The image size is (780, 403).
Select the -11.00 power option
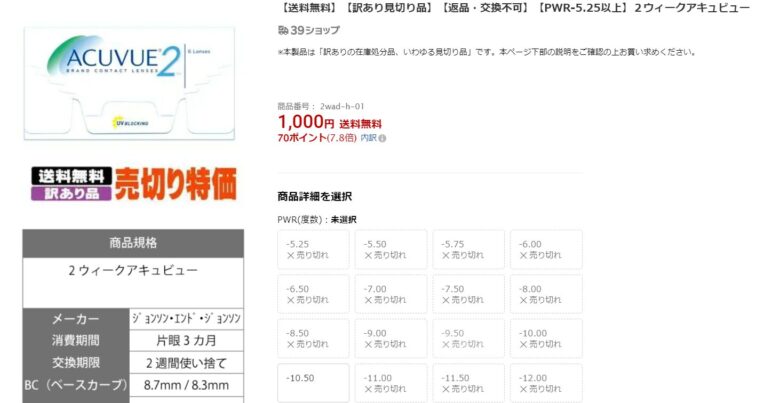(391, 382)
